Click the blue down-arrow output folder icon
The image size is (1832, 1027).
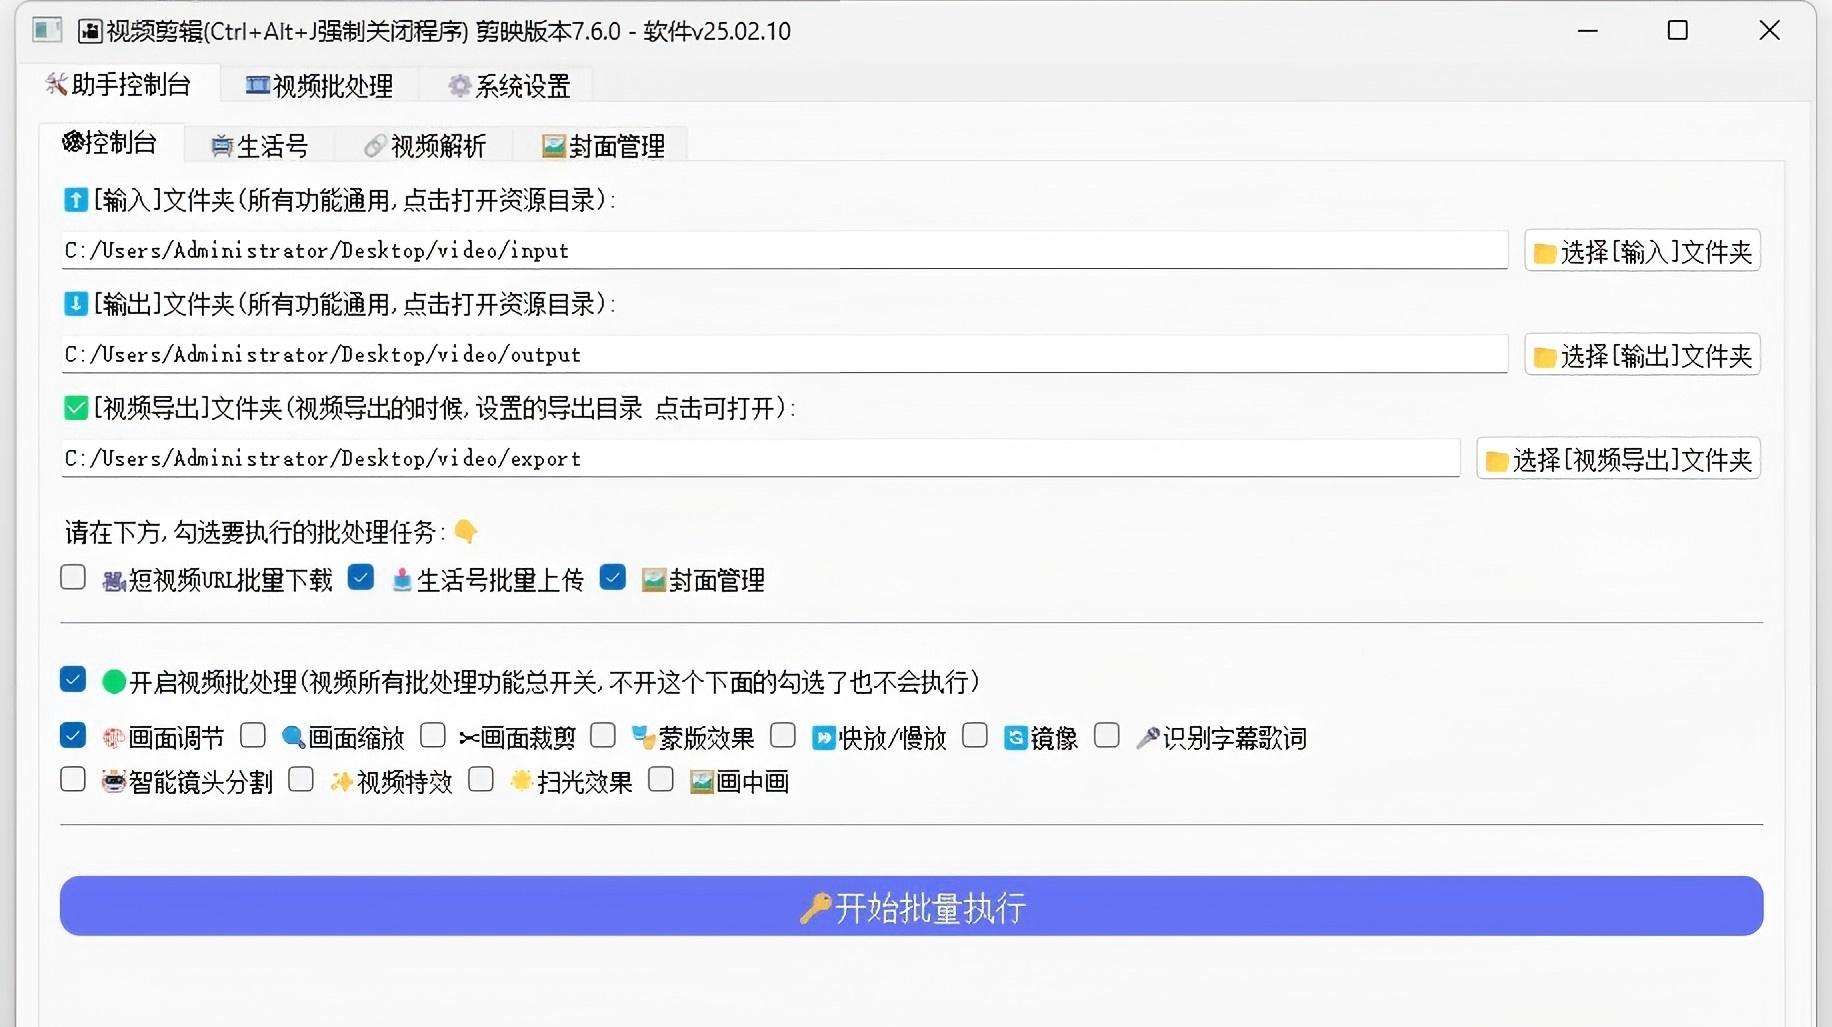point(76,304)
